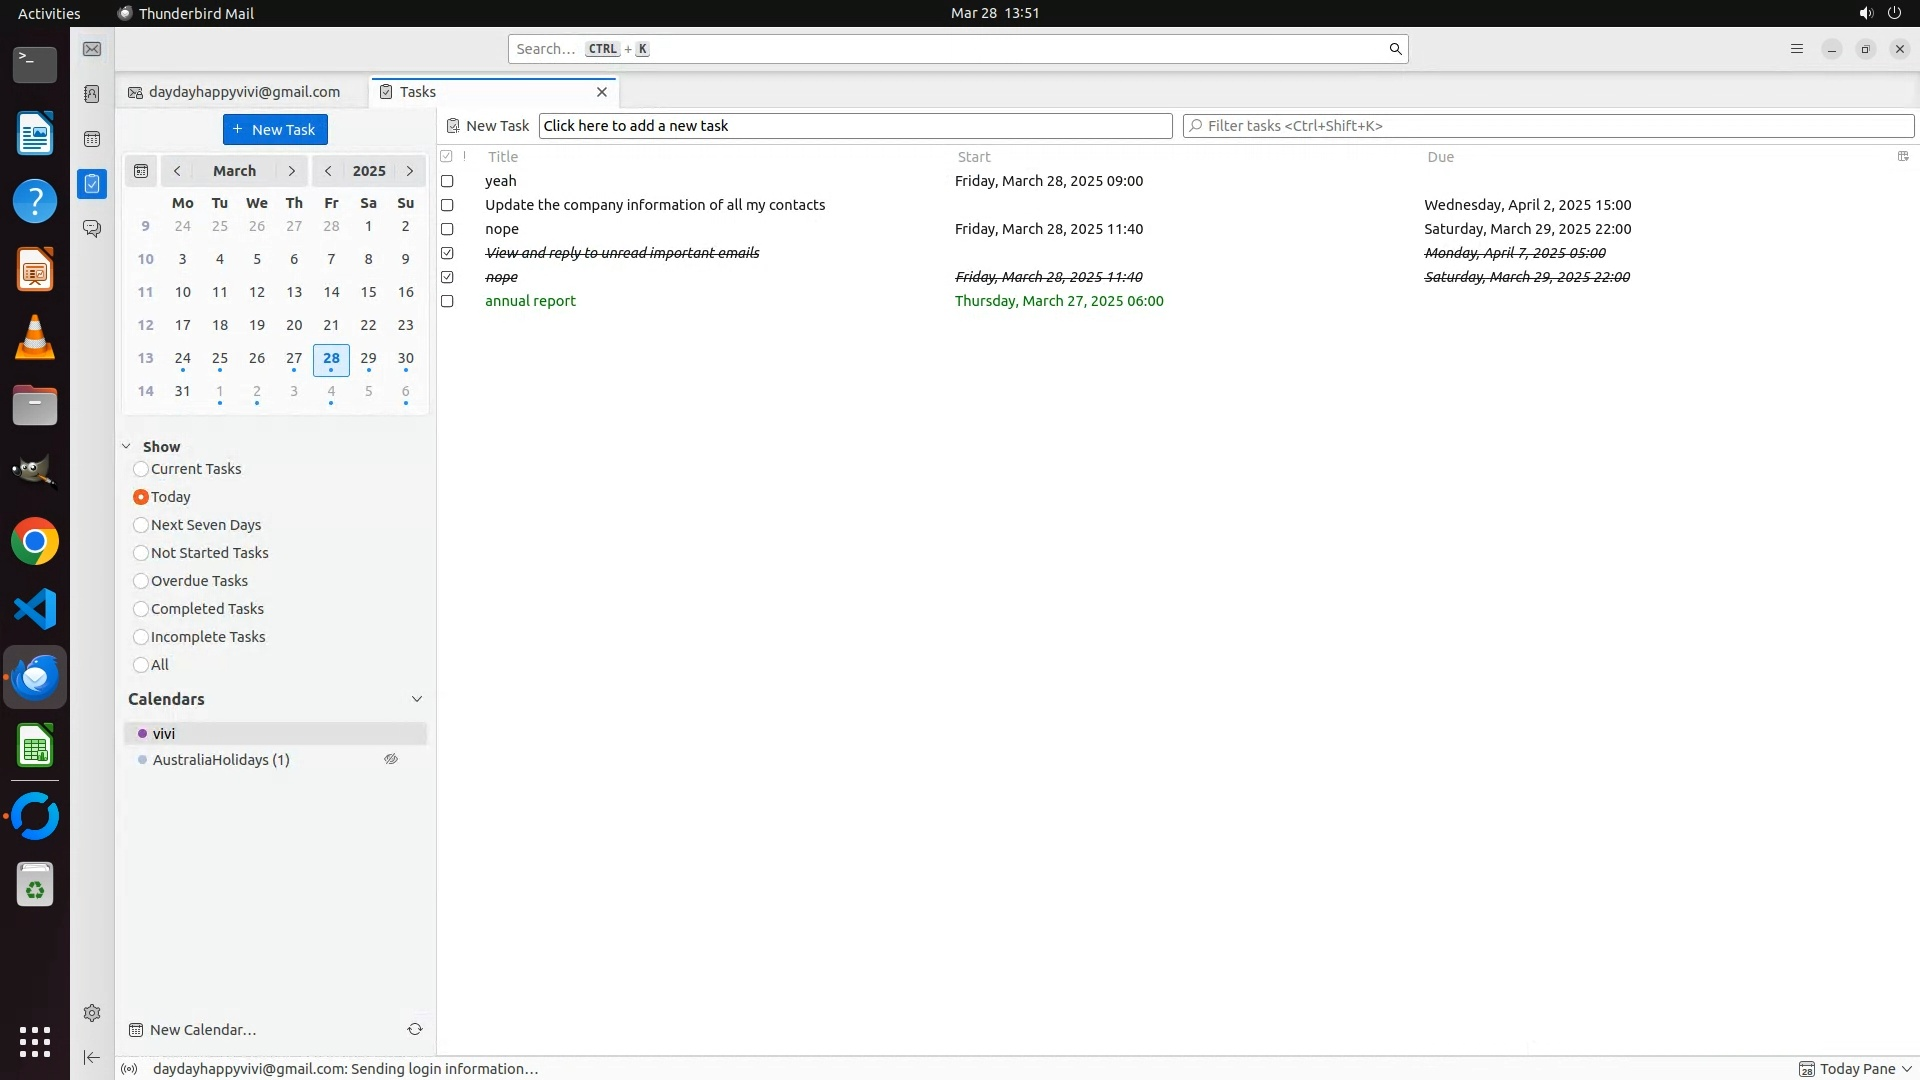This screenshot has height=1080, width=1920.
Task: Open Mail space in the sidebar
Action: [92, 49]
